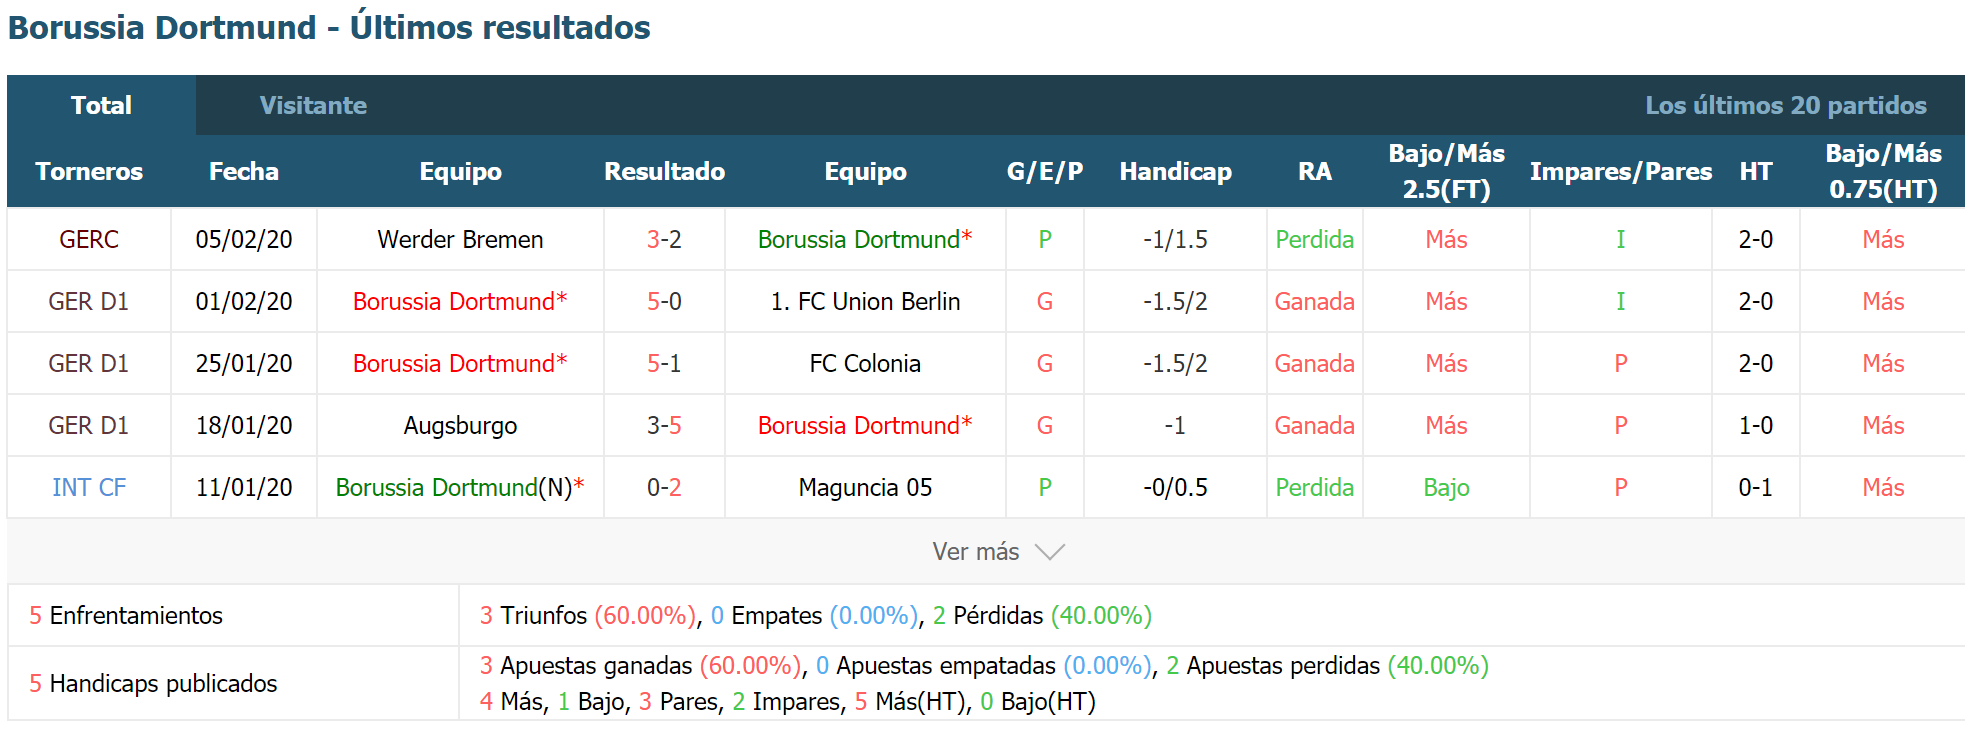Click the 3-2 match result

[x=664, y=240]
